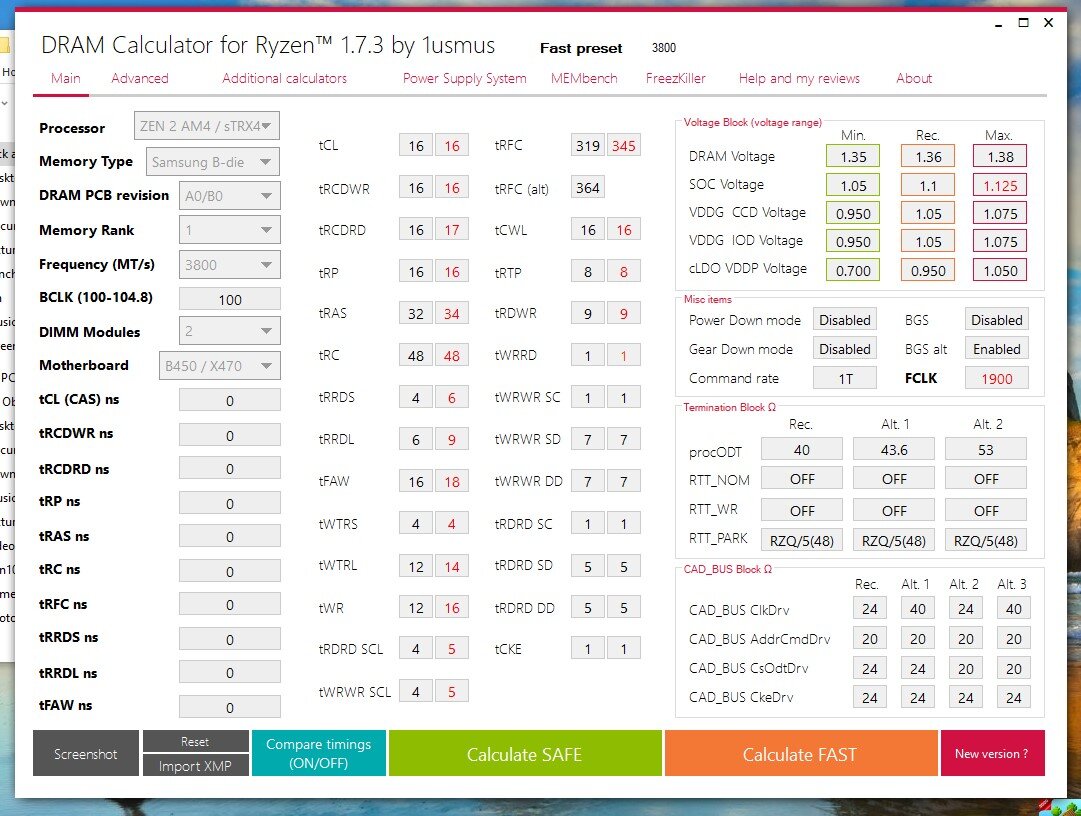
Task: Click the Calculate SAFE button
Action: point(525,753)
